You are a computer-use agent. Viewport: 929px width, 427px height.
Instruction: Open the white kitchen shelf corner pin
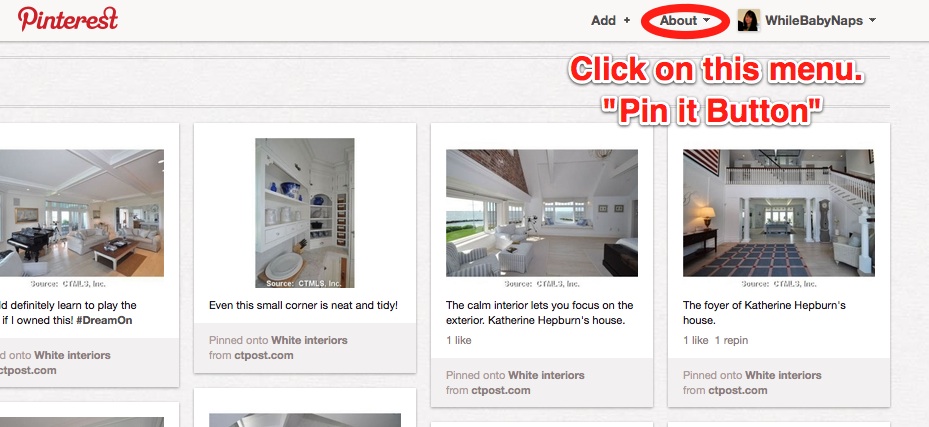(x=305, y=213)
